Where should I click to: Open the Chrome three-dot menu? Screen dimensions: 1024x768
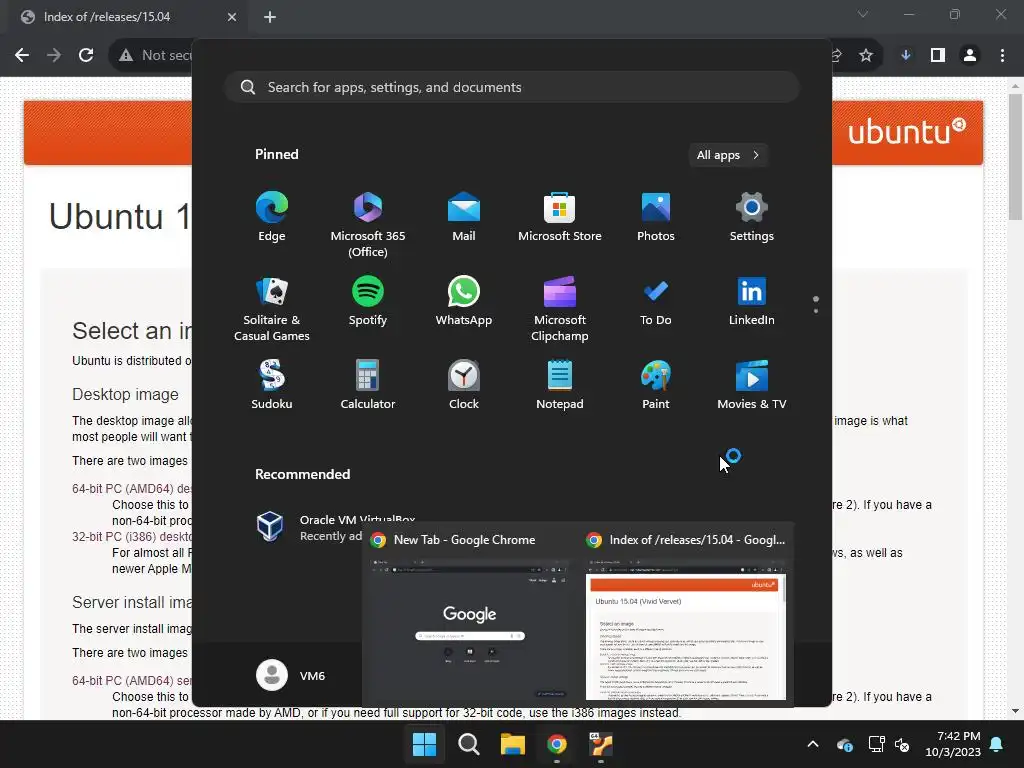(1002, 56)
